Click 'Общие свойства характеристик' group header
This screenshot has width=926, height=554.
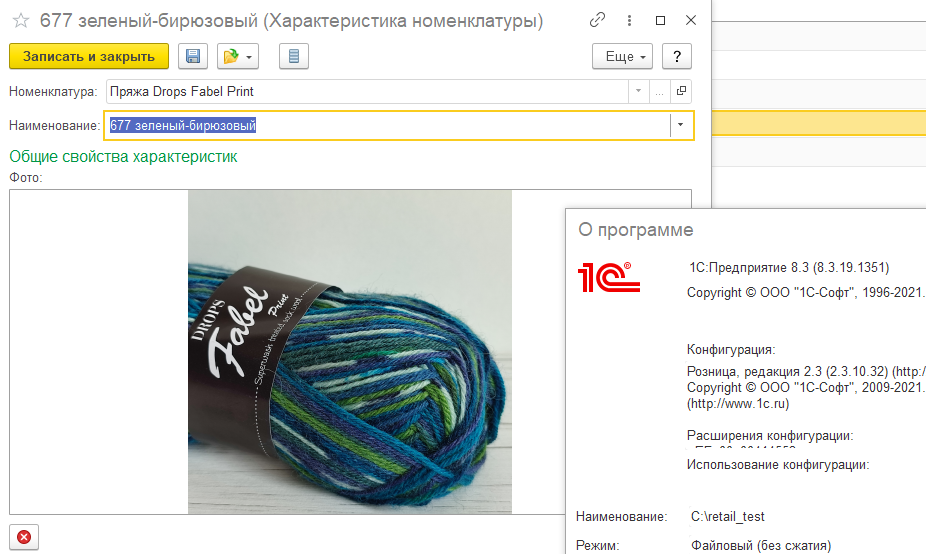[x=123, y=157]
